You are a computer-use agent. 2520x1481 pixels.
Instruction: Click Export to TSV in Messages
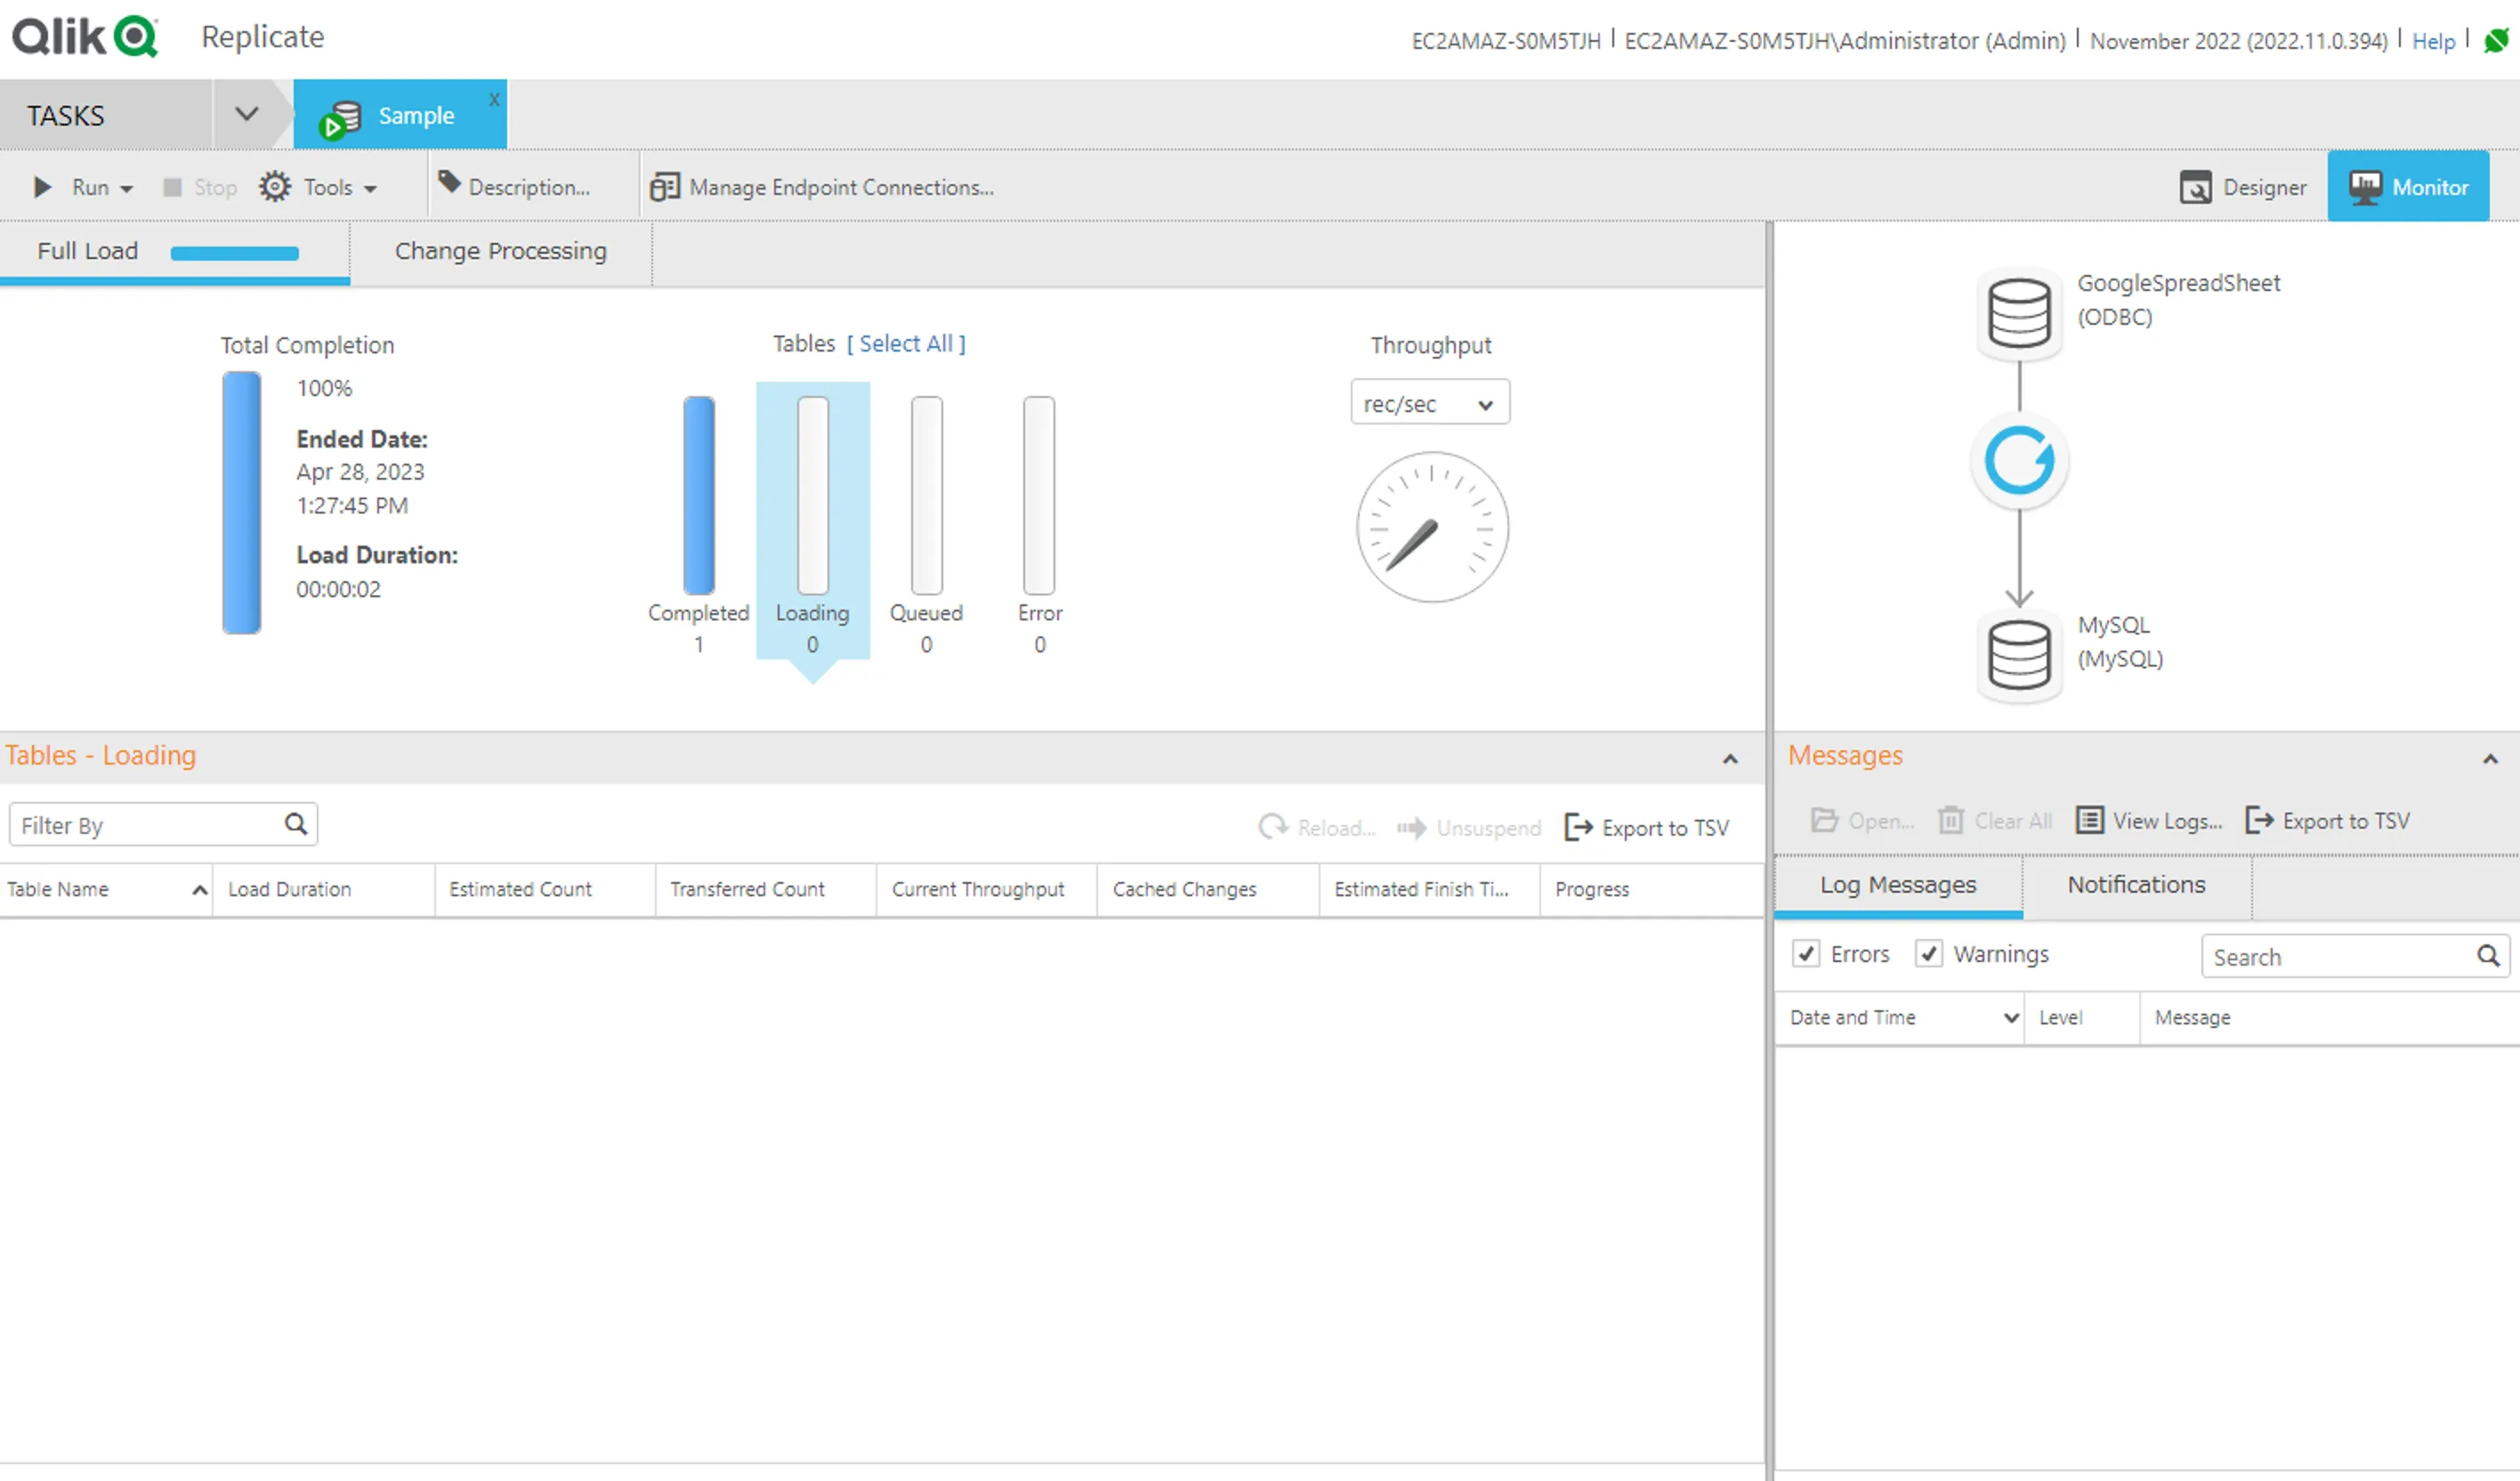(x=2329, y=821)
